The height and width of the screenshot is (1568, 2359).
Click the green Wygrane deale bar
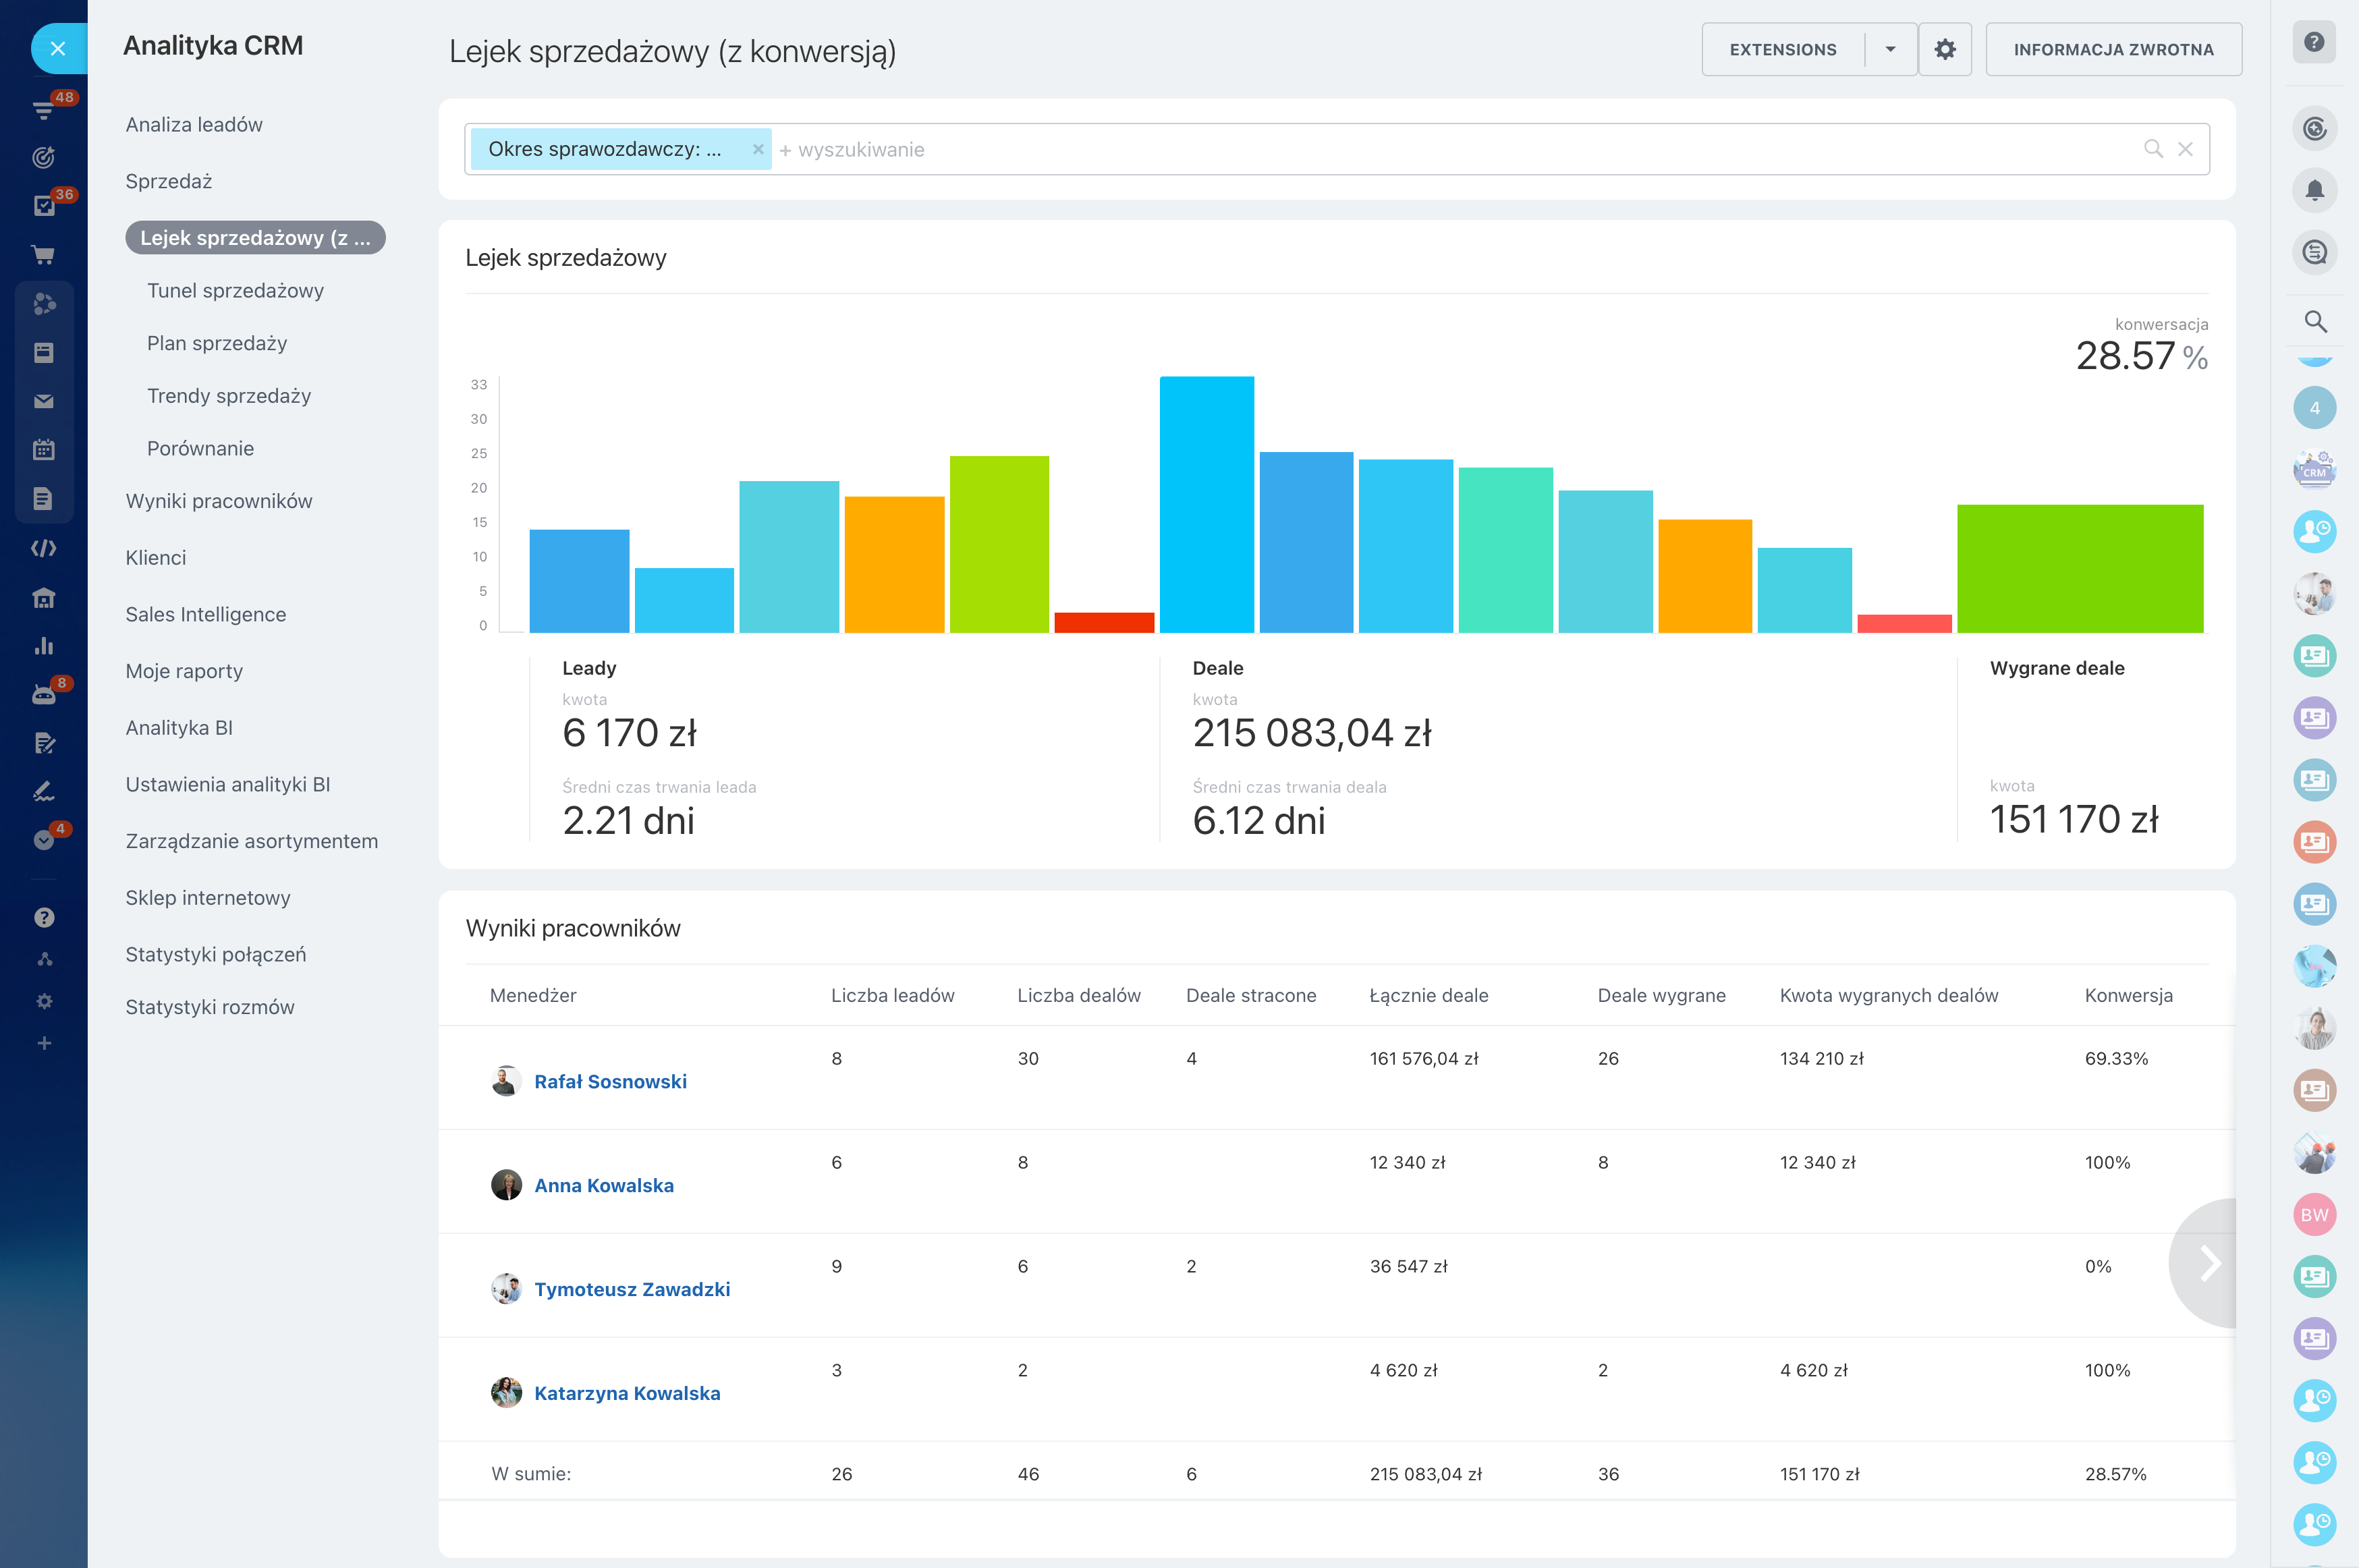coord(2079,568)
